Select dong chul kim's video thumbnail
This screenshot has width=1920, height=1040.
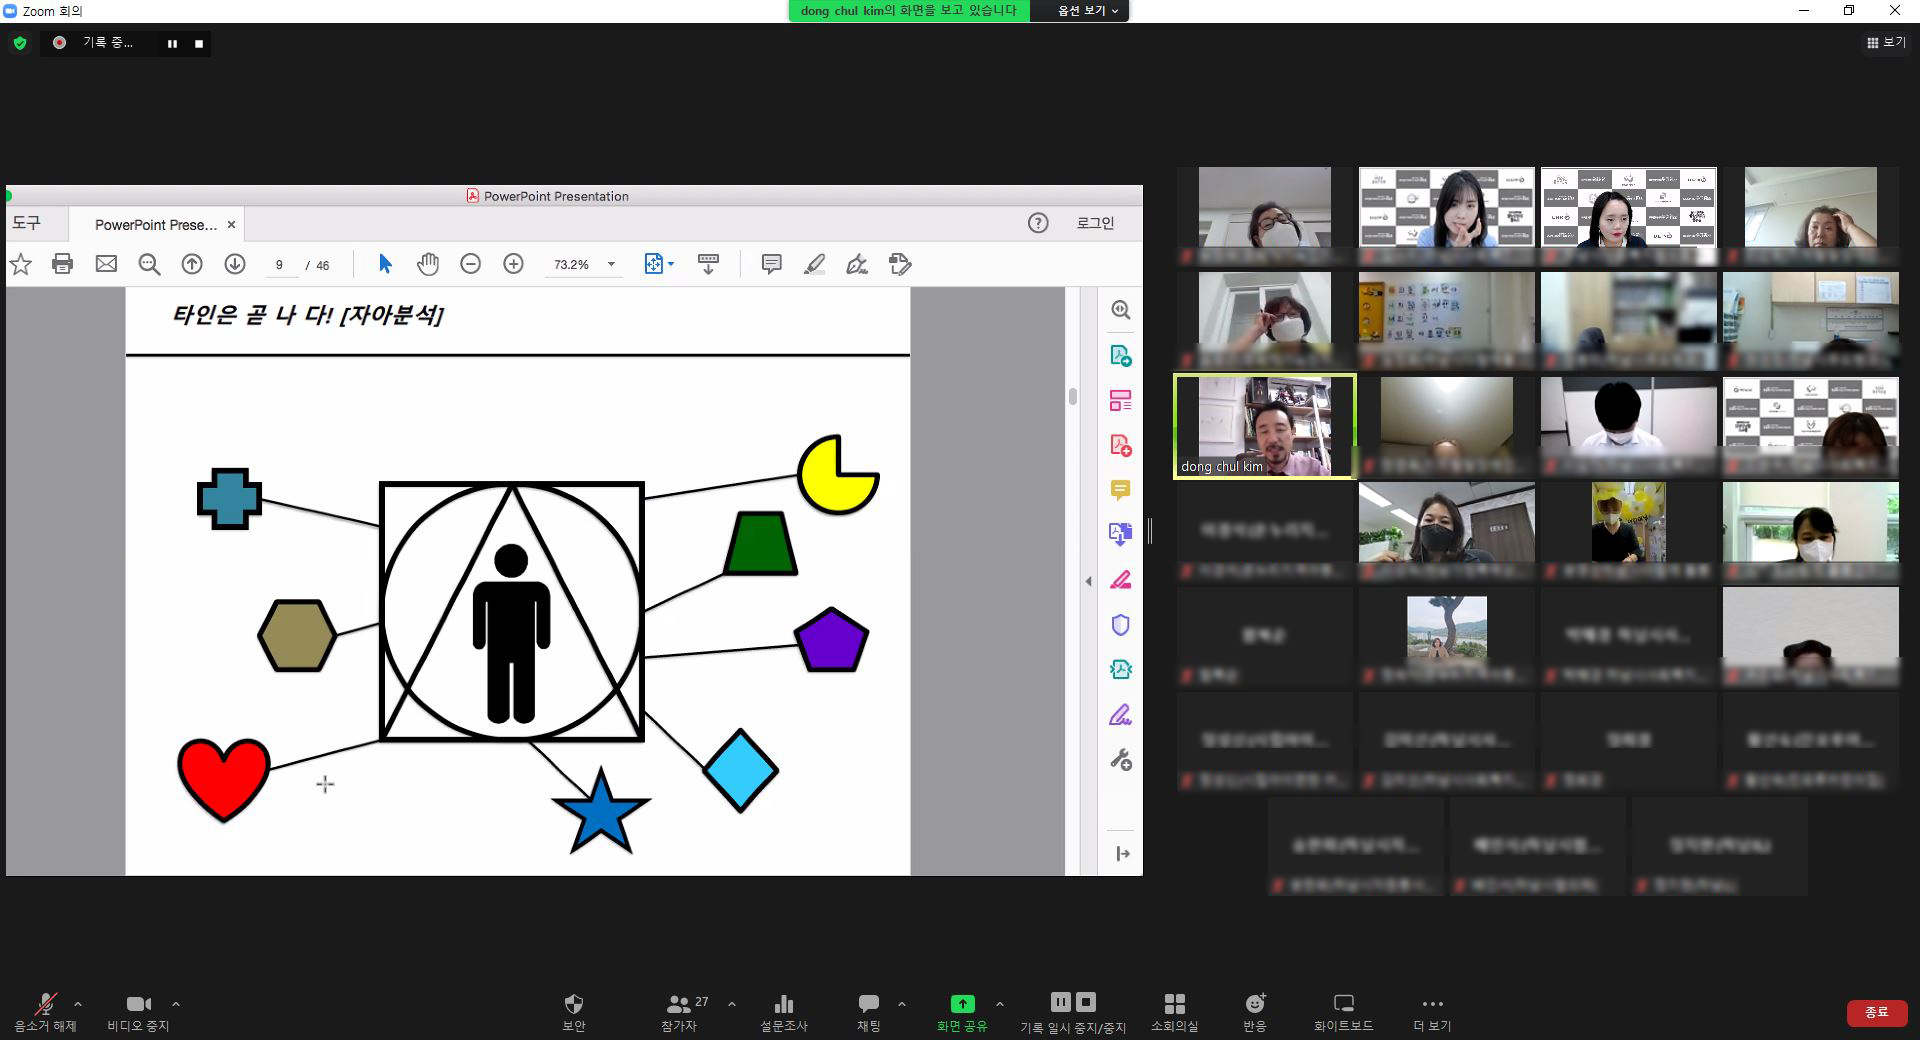(x=1264, y=427)
